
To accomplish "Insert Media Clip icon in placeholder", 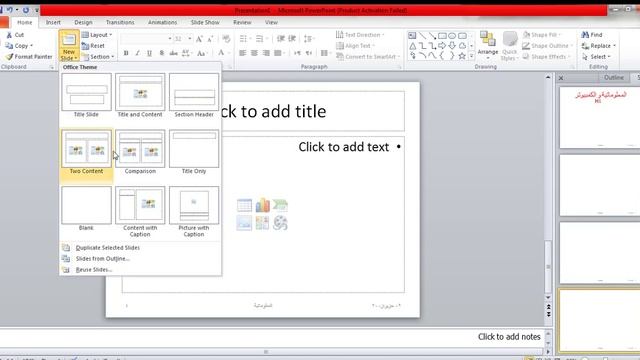I will click(x=280, y=223).
